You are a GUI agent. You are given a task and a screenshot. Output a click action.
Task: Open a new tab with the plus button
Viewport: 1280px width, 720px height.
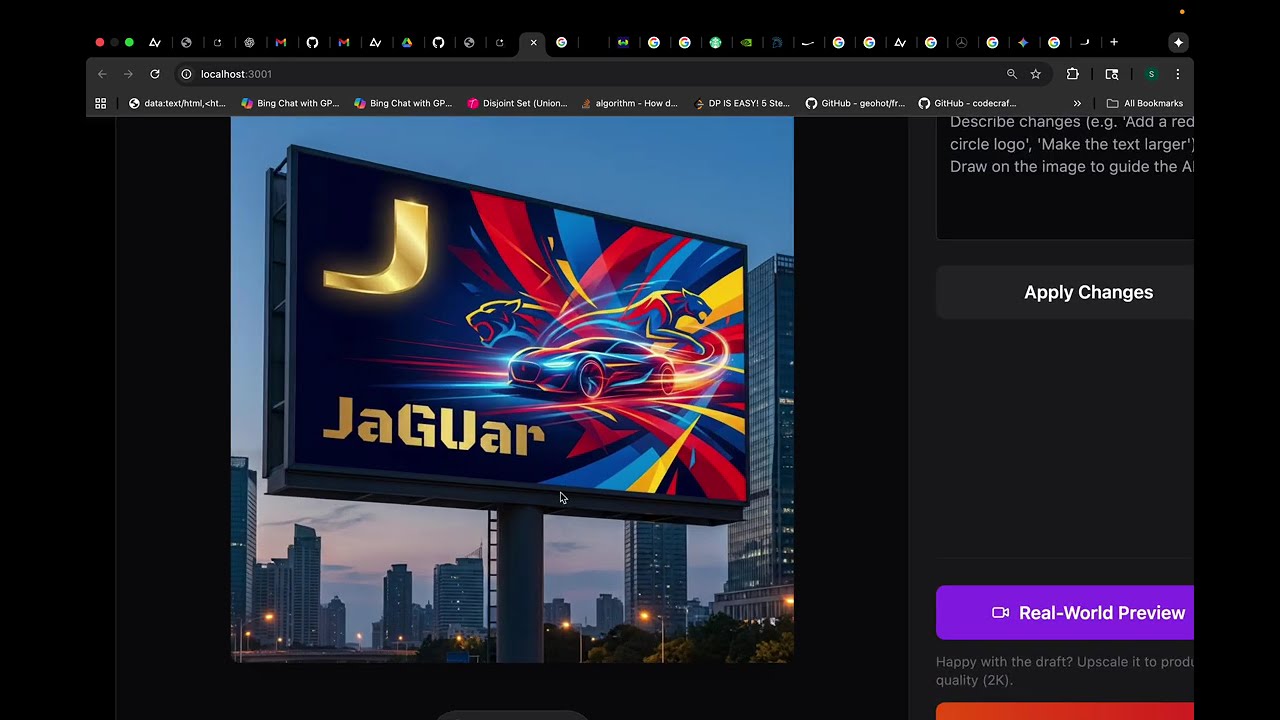[x=1114, y=42]
